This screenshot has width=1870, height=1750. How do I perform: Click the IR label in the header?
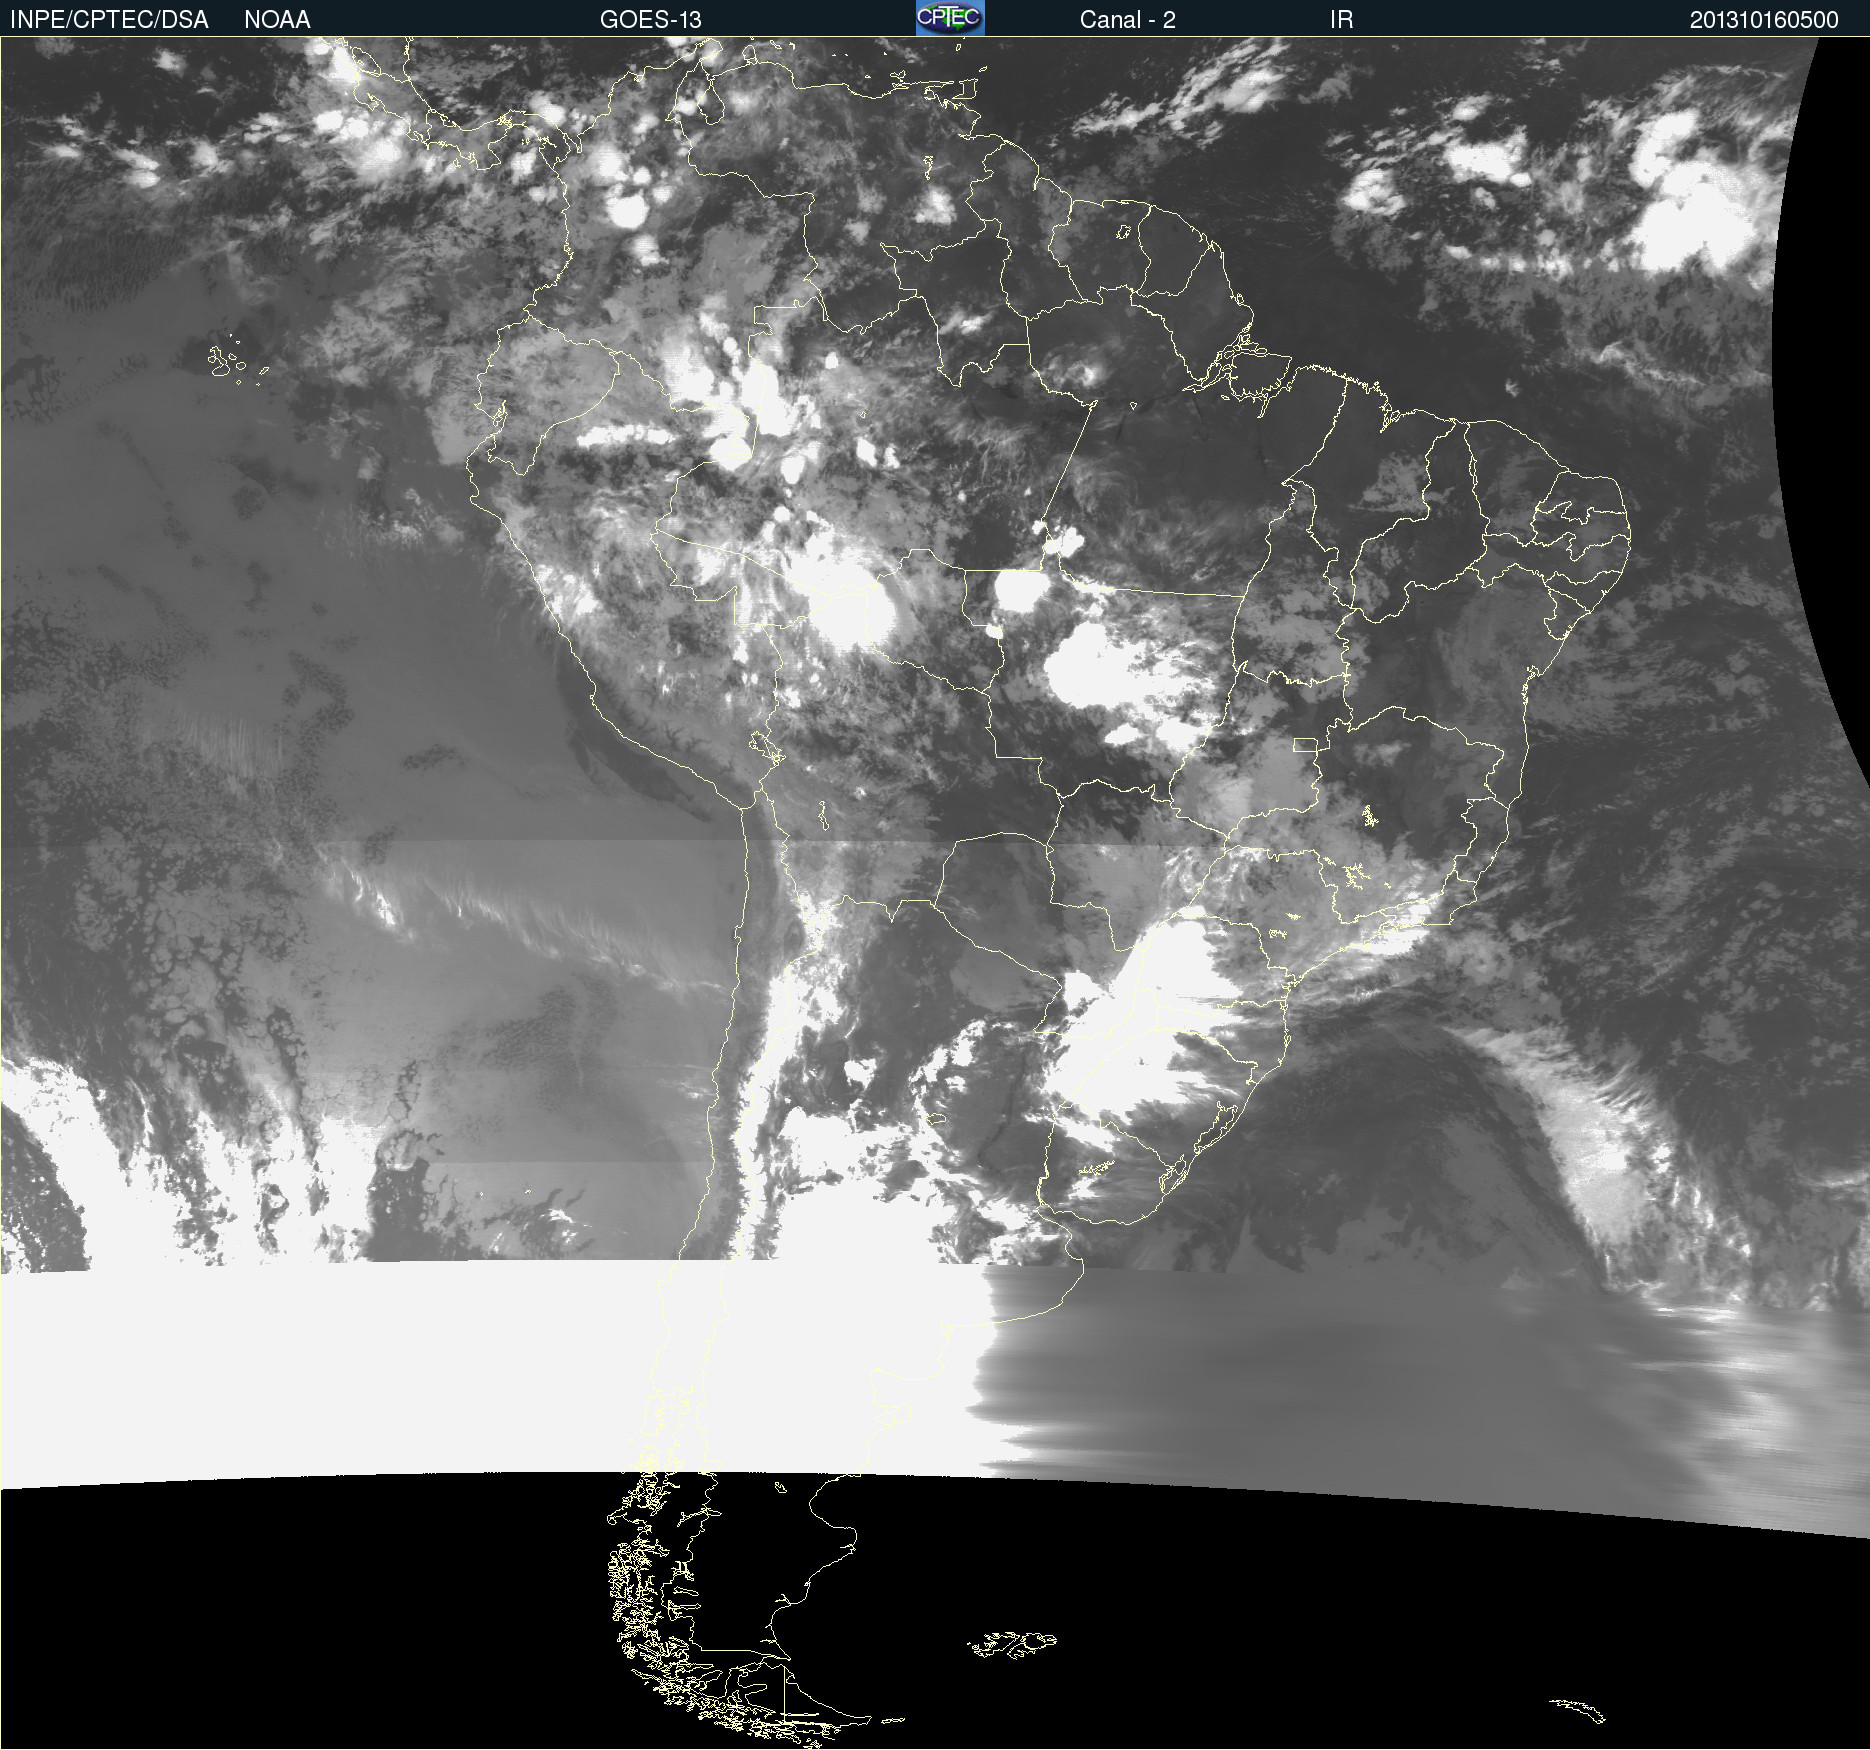pyautogui.click(x=1342, y=20)
